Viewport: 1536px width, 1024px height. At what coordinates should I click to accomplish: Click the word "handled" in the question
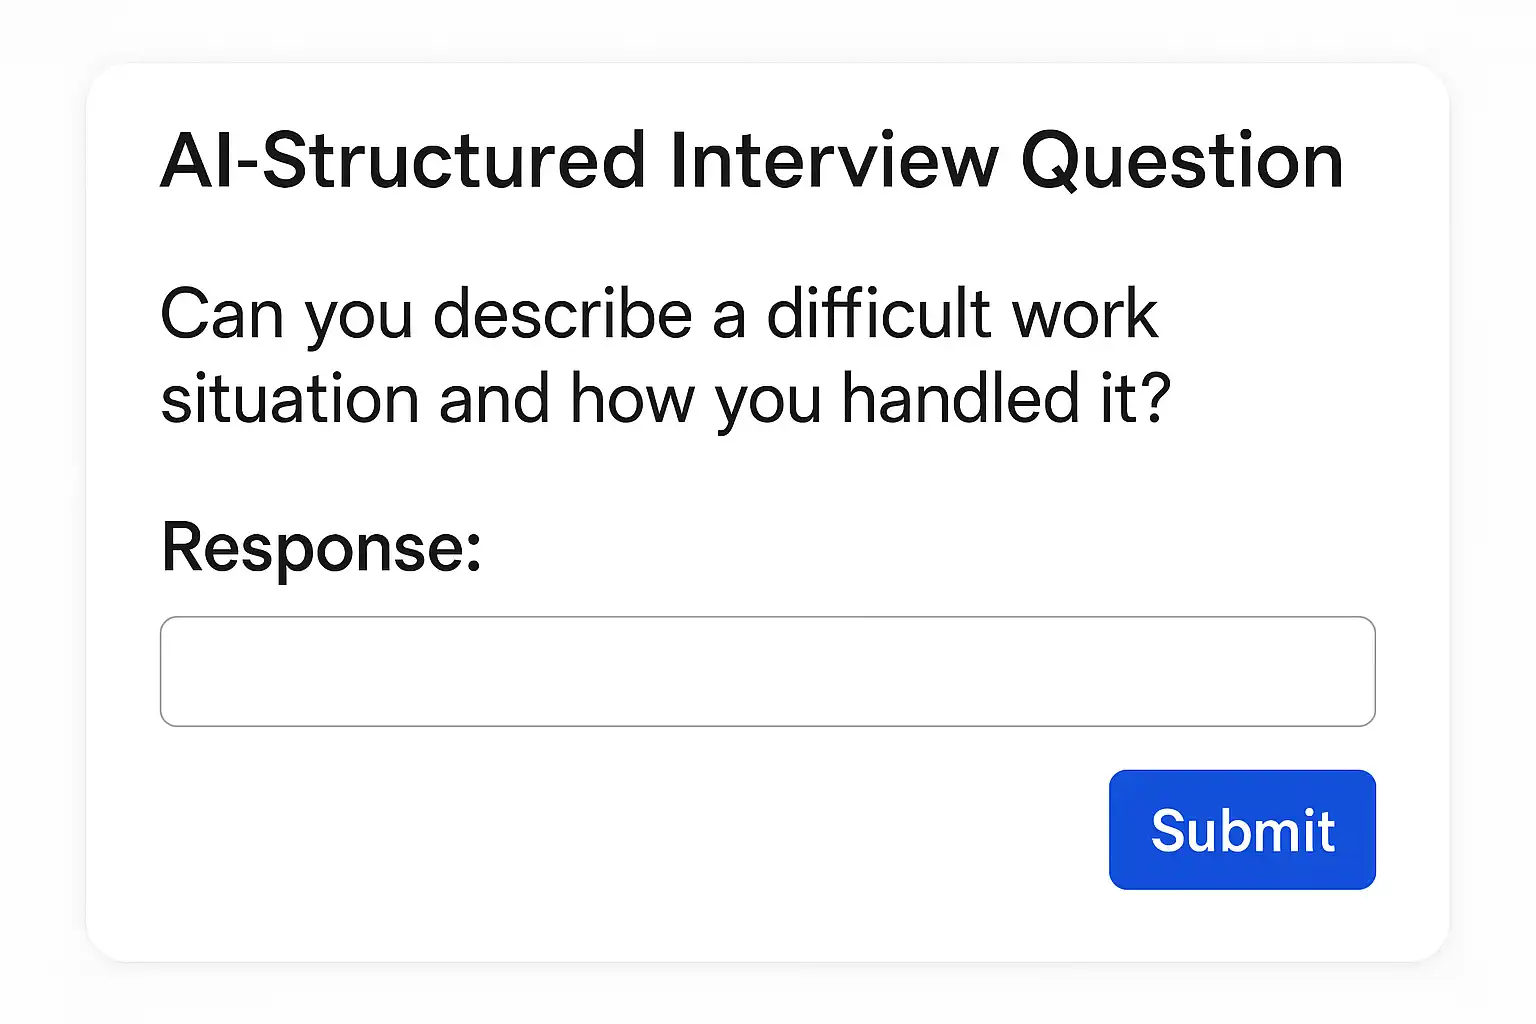point(960,399)
